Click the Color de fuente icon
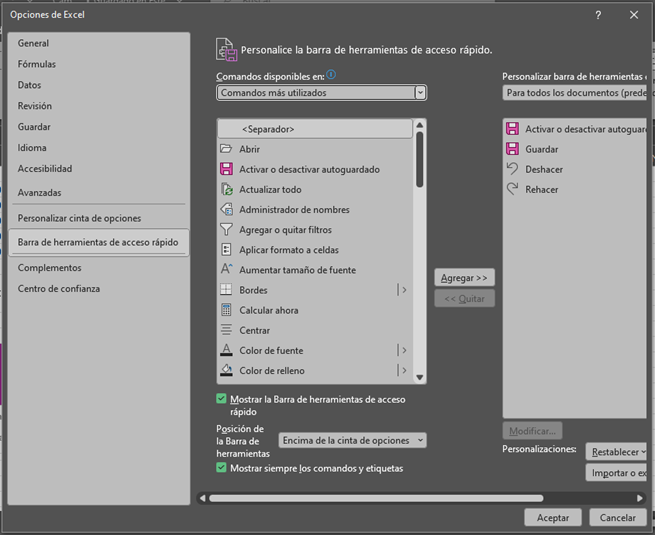This screenshot has height=535, width=655. [x=226, y=350]
